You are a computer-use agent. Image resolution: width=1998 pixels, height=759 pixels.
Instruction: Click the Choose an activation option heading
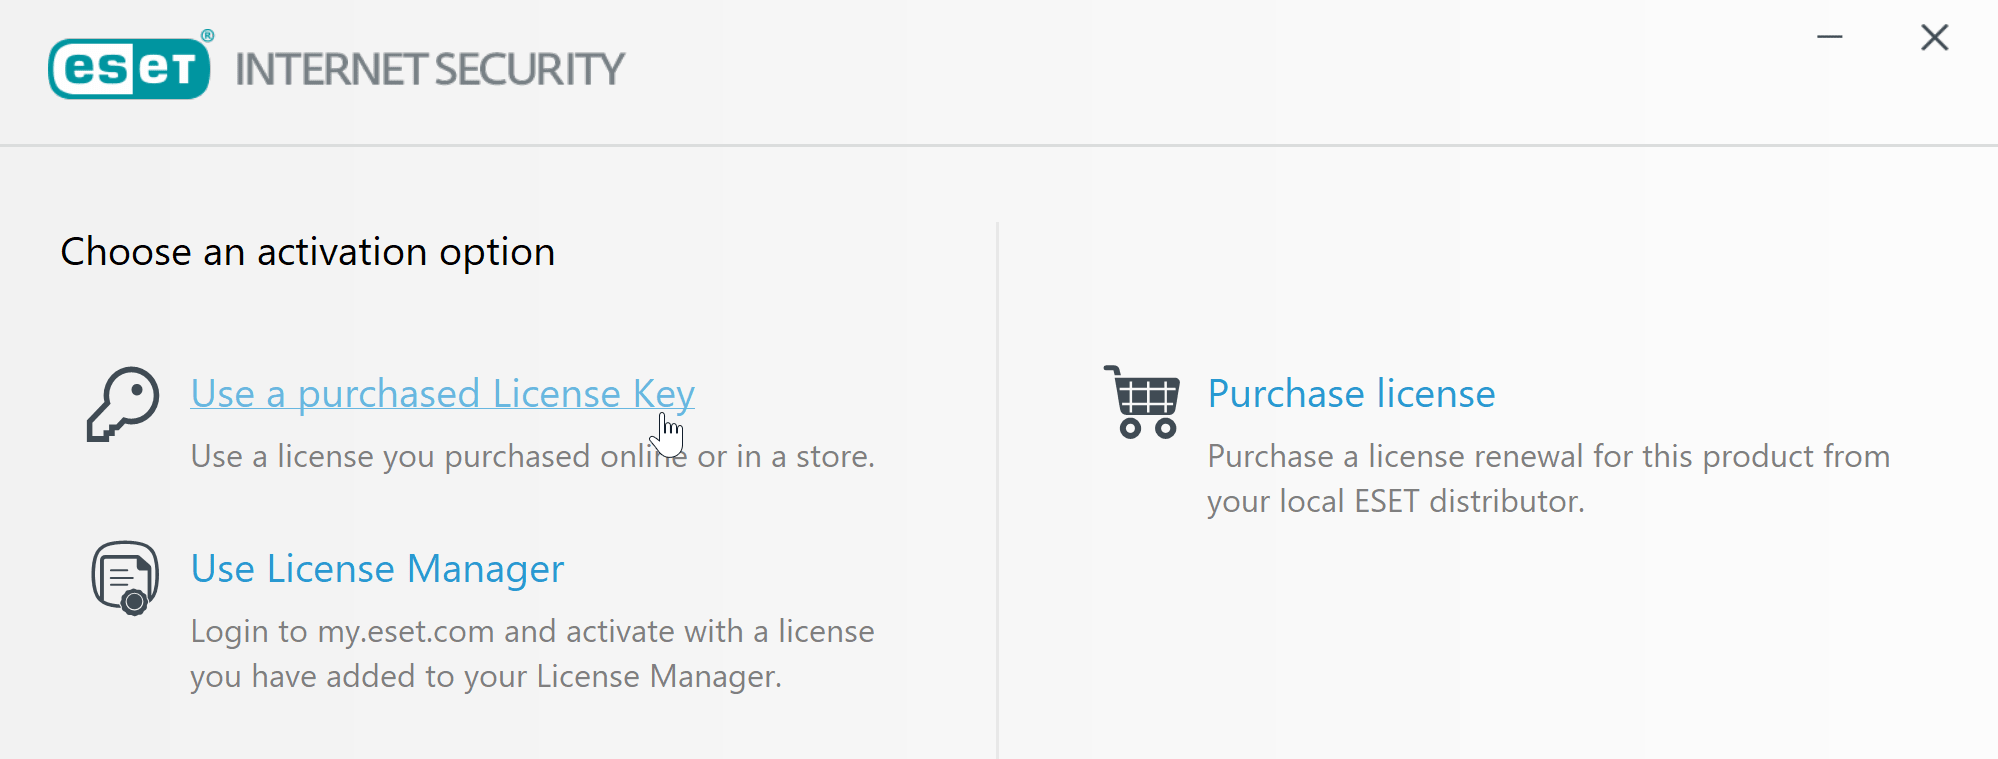pos(308,252)
